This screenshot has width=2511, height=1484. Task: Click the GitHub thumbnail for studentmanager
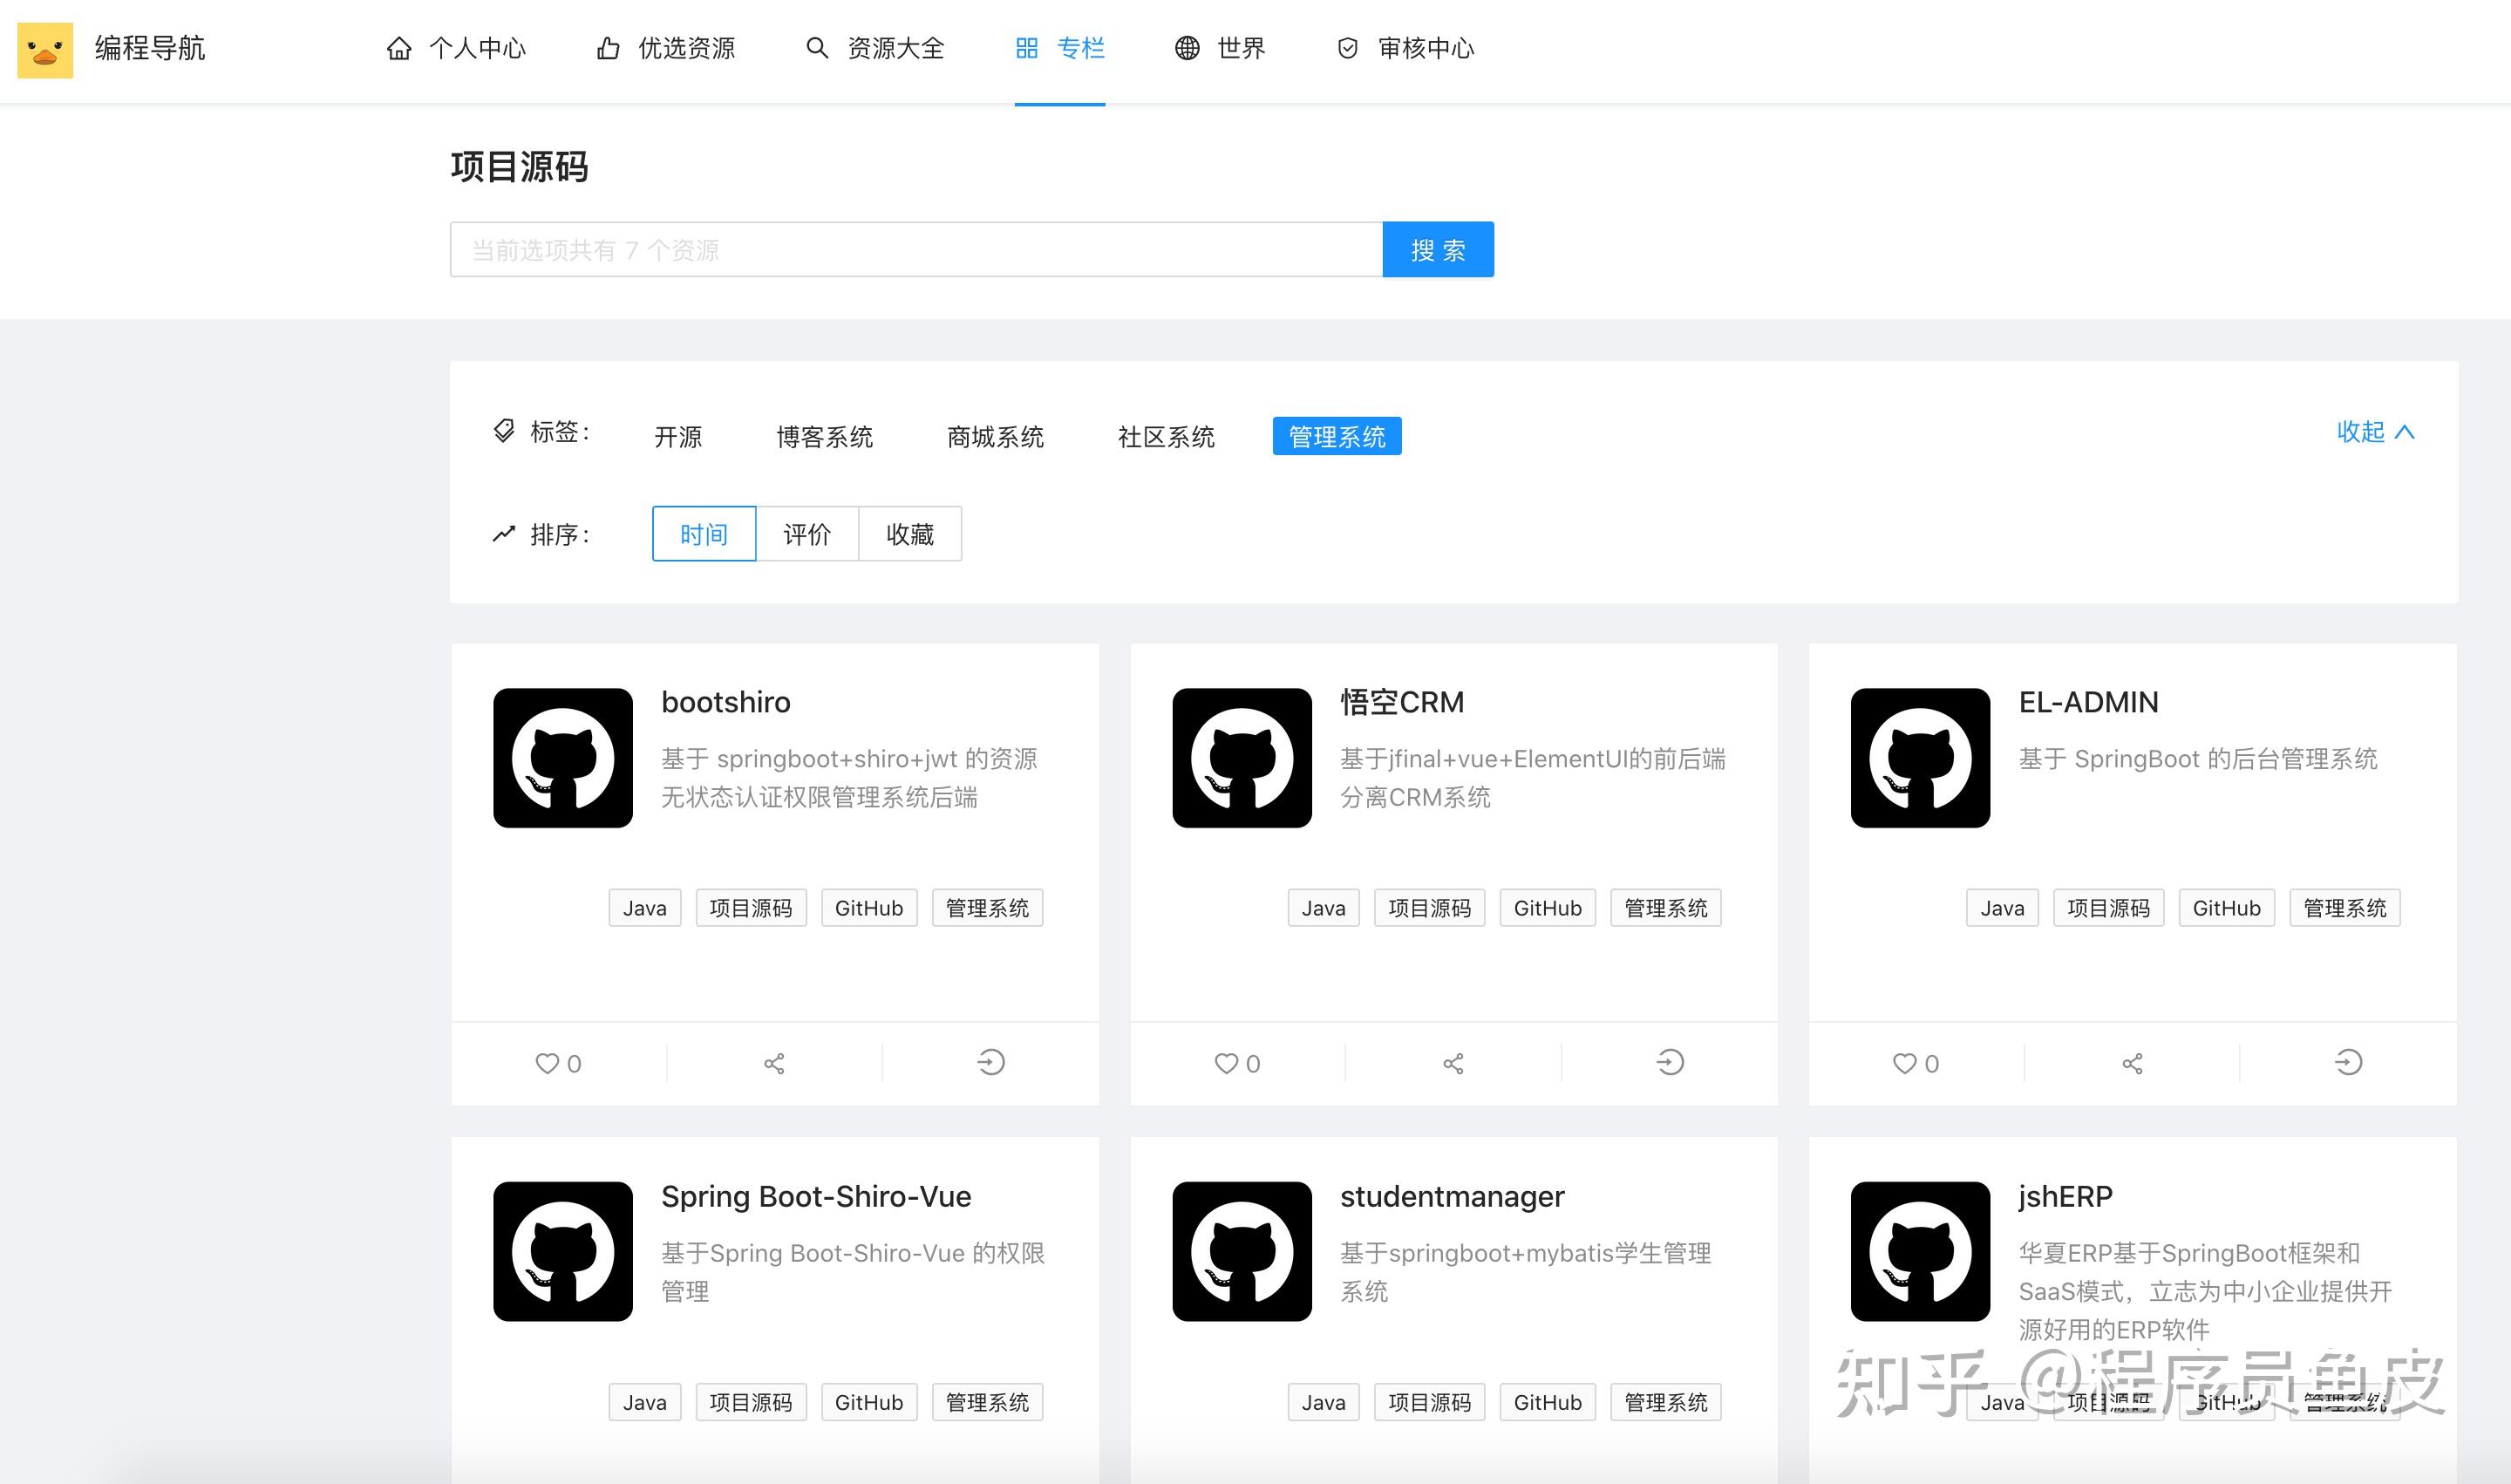1241,1251
